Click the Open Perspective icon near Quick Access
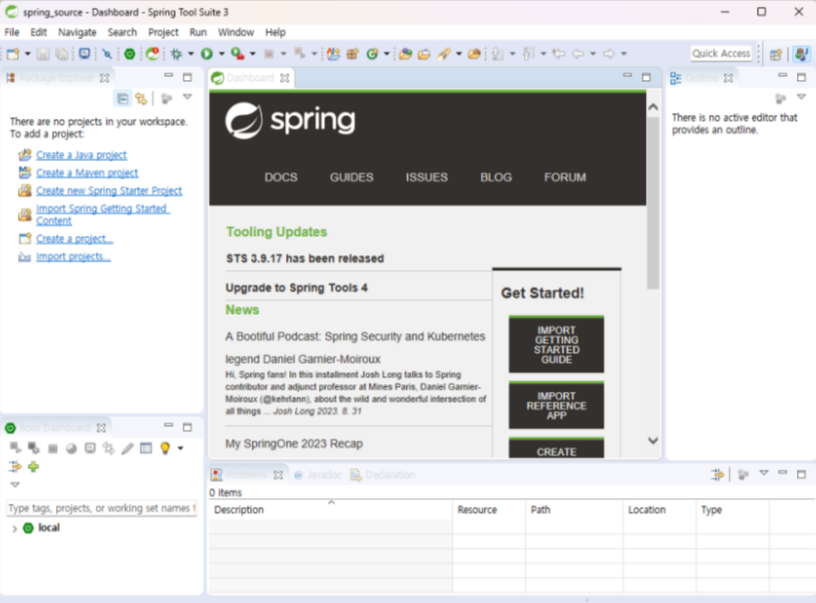The width and height of the screenshot is (816, 603). point(776,54)
